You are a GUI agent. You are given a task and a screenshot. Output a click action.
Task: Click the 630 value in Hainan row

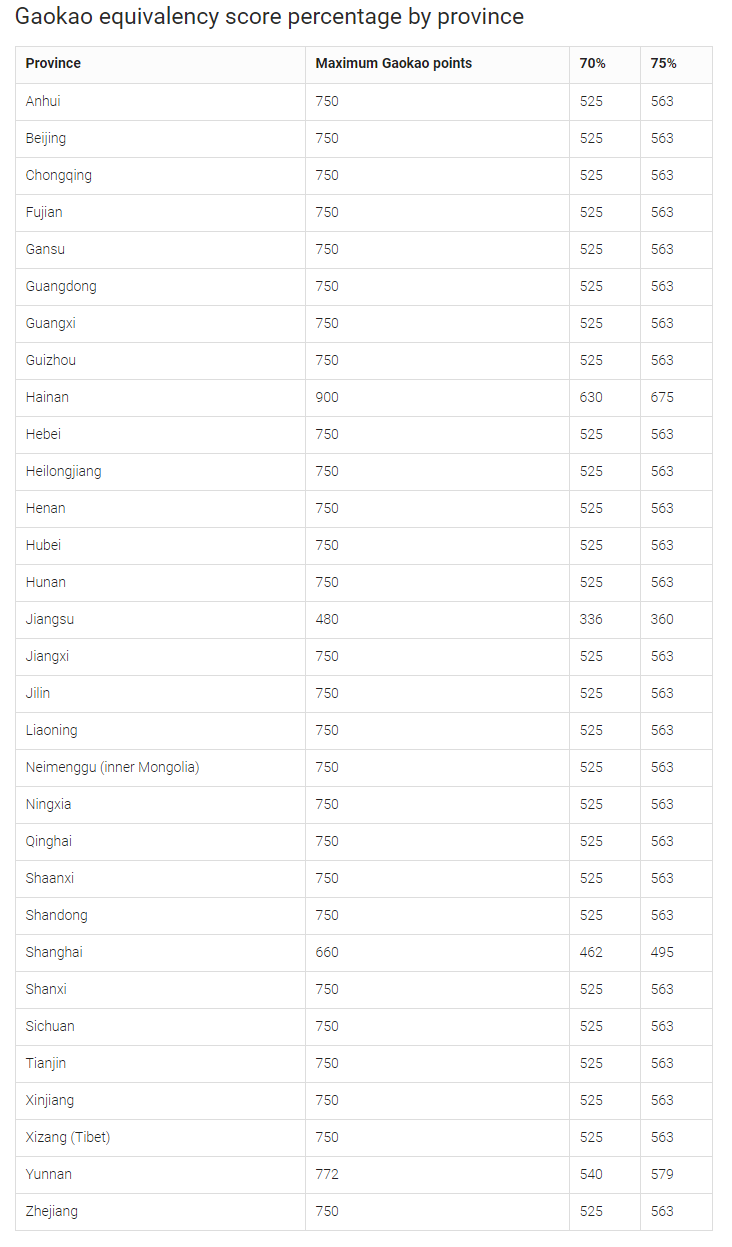(591, 397)
